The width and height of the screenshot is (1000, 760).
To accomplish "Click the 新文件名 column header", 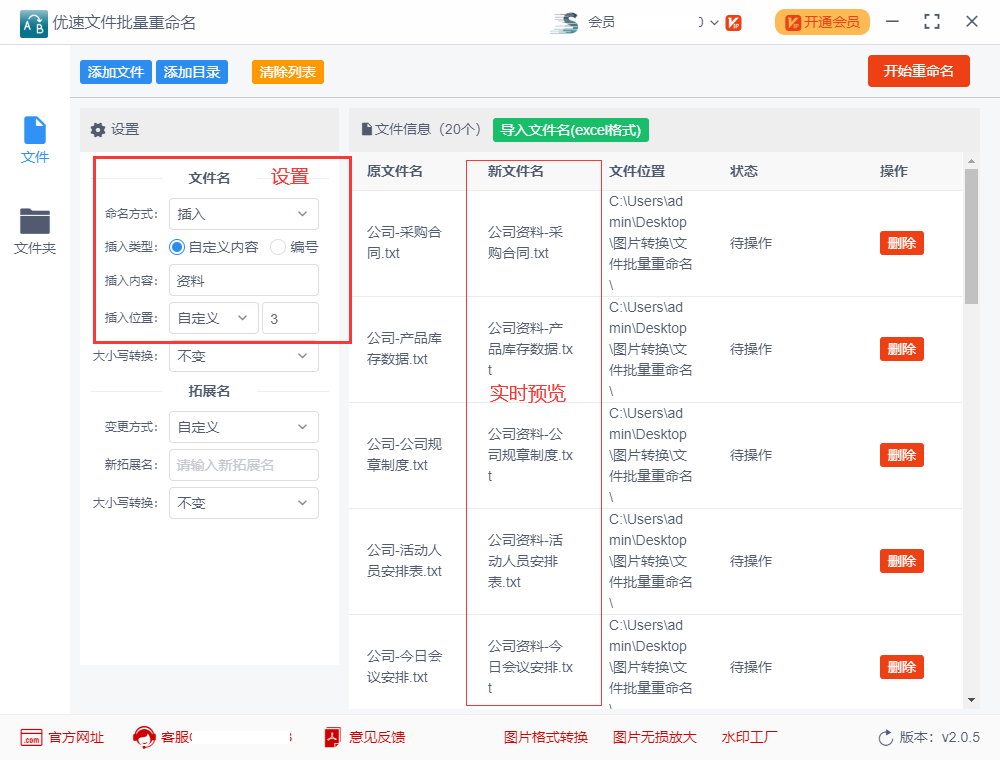I will [x=516, y=171].
